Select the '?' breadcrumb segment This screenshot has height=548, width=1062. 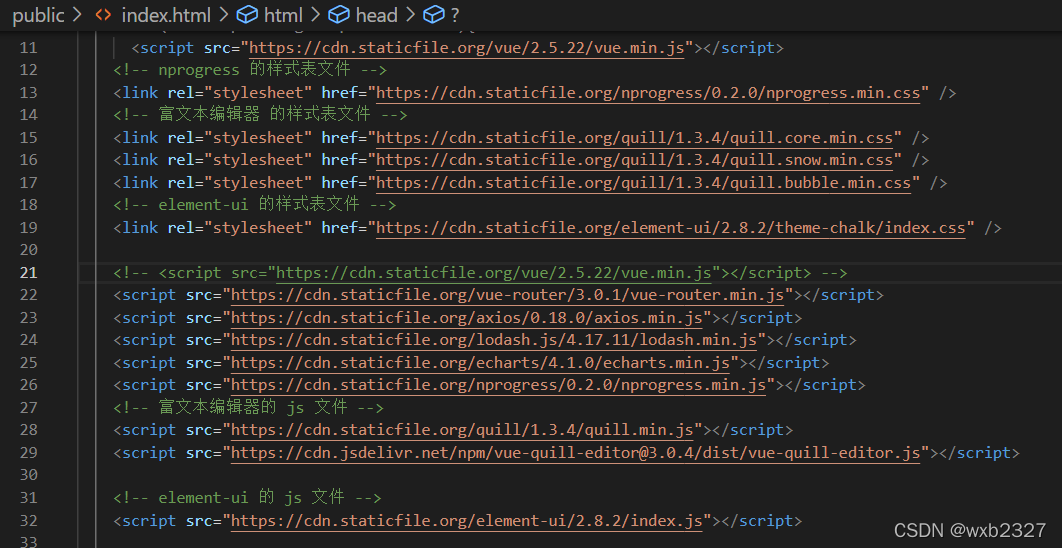[454, 15]
